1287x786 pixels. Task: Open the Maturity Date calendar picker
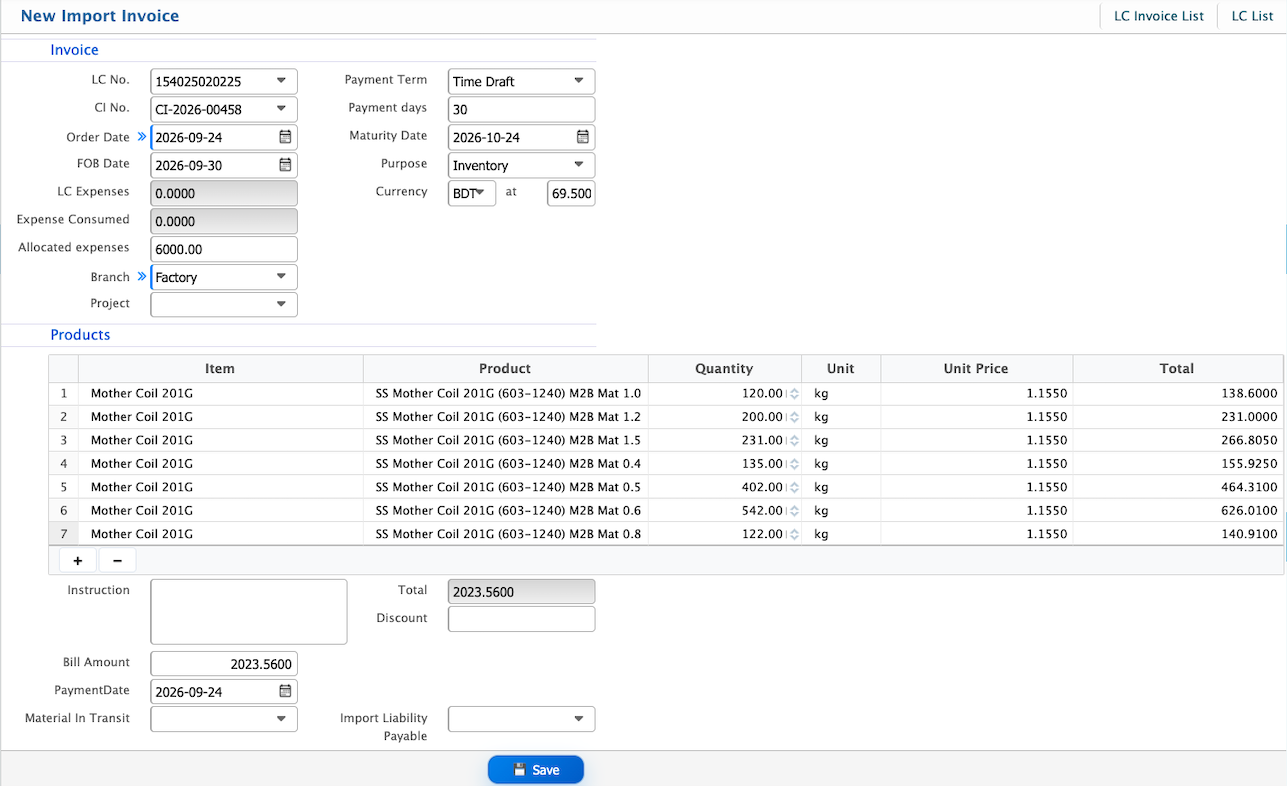[583, 137]
